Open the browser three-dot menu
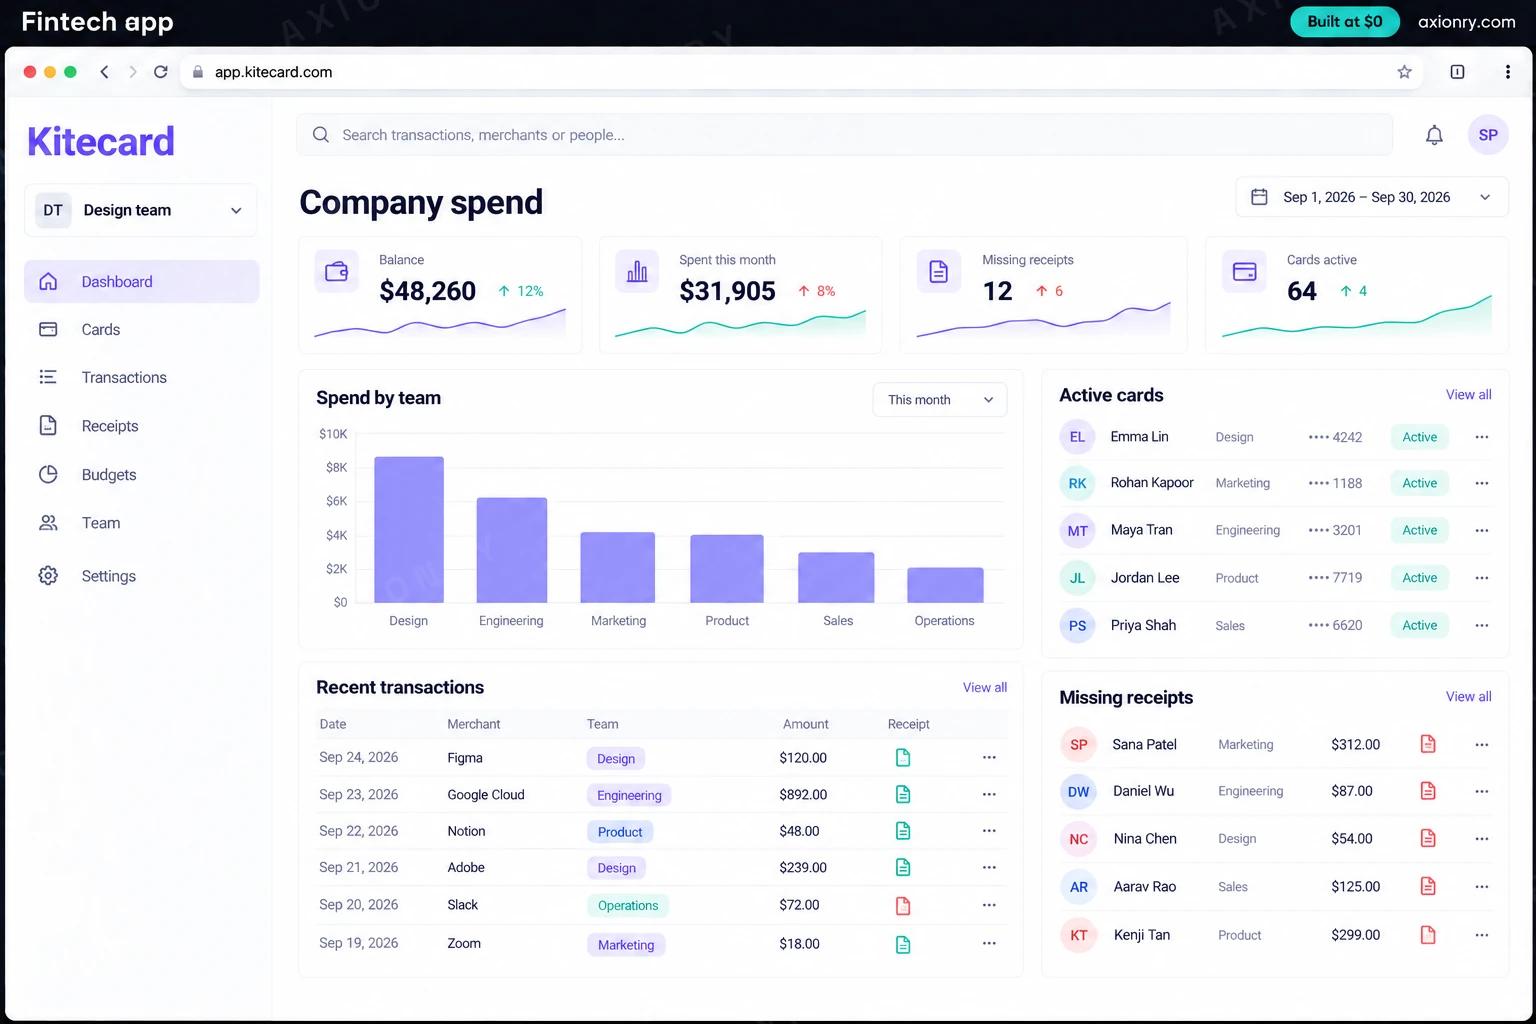 [x=1507, y=72]
